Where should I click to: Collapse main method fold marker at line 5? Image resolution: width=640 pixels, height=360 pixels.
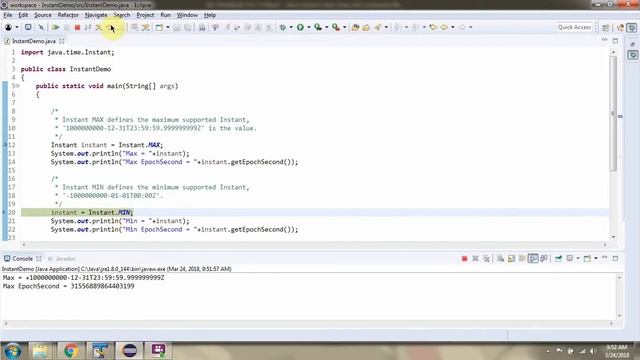pyautogui.click(x=18, y=86)
